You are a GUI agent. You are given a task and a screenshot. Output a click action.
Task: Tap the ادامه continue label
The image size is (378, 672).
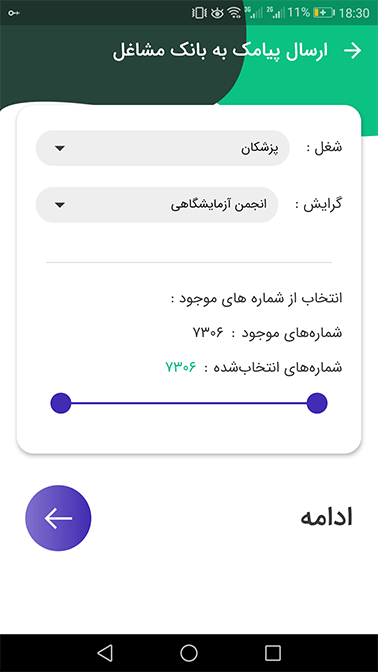pos(327,518)
